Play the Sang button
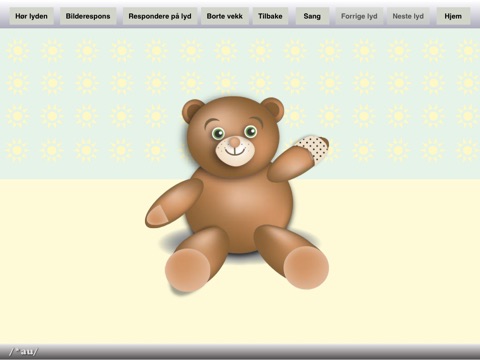 [312, 16]
